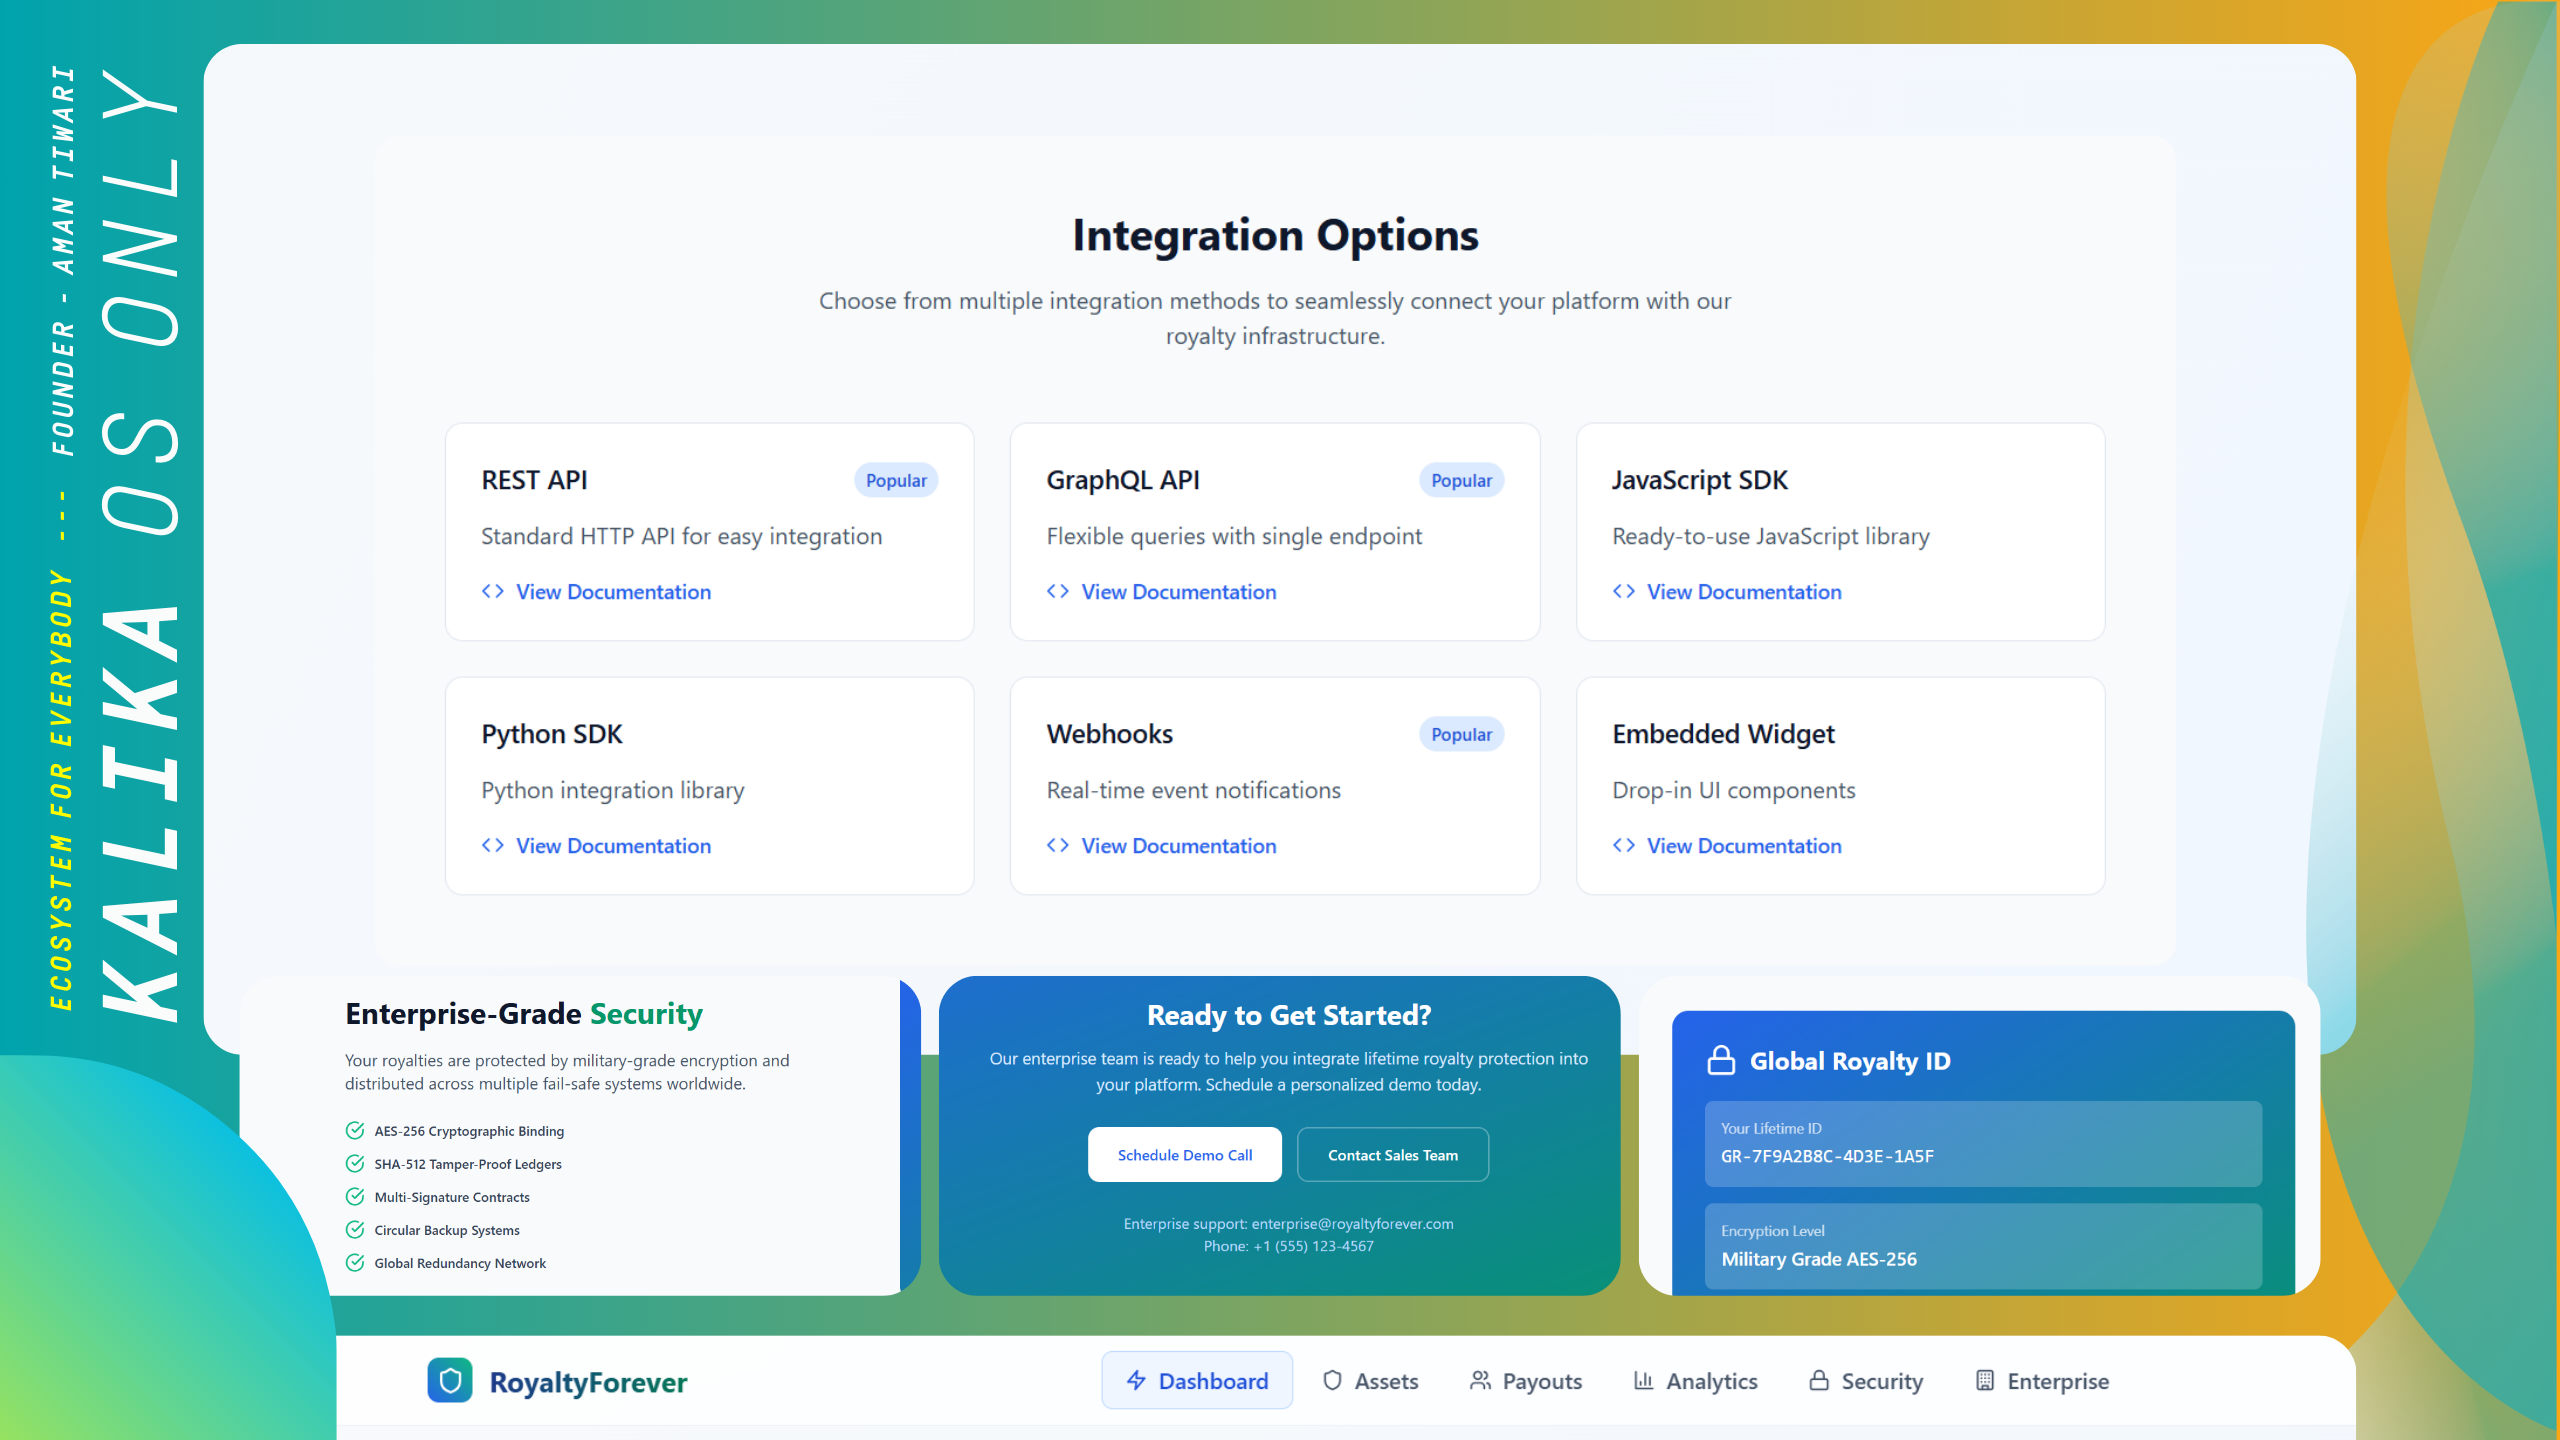The width and height of the screenshot is (2560, 1440).
Task: Click the people icon beside Payouts
Action: pyautogui.click(x=1480, y=1381)
